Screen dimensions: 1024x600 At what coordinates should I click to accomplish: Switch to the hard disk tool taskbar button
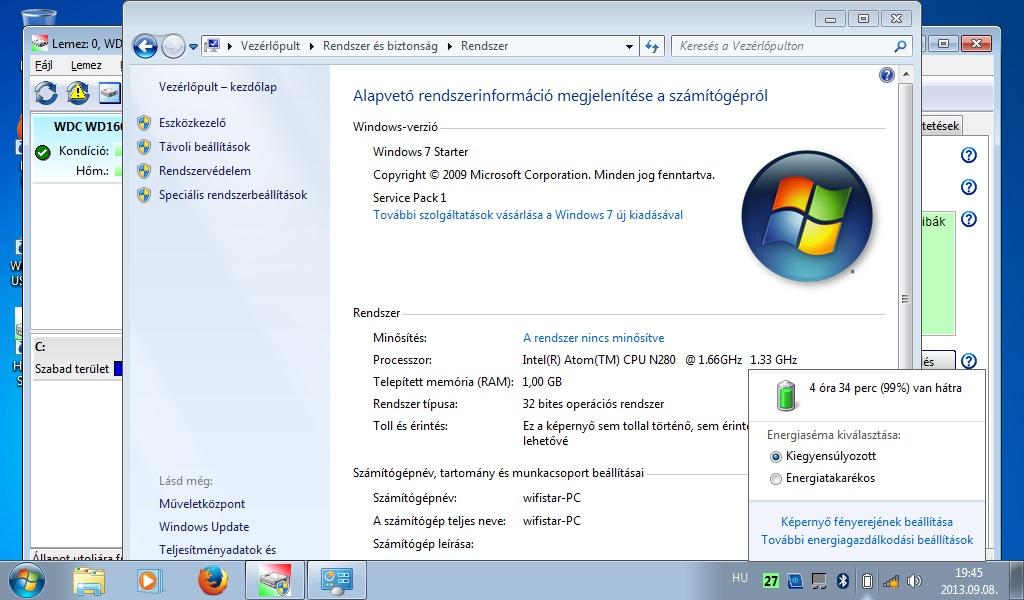(275, 580)
